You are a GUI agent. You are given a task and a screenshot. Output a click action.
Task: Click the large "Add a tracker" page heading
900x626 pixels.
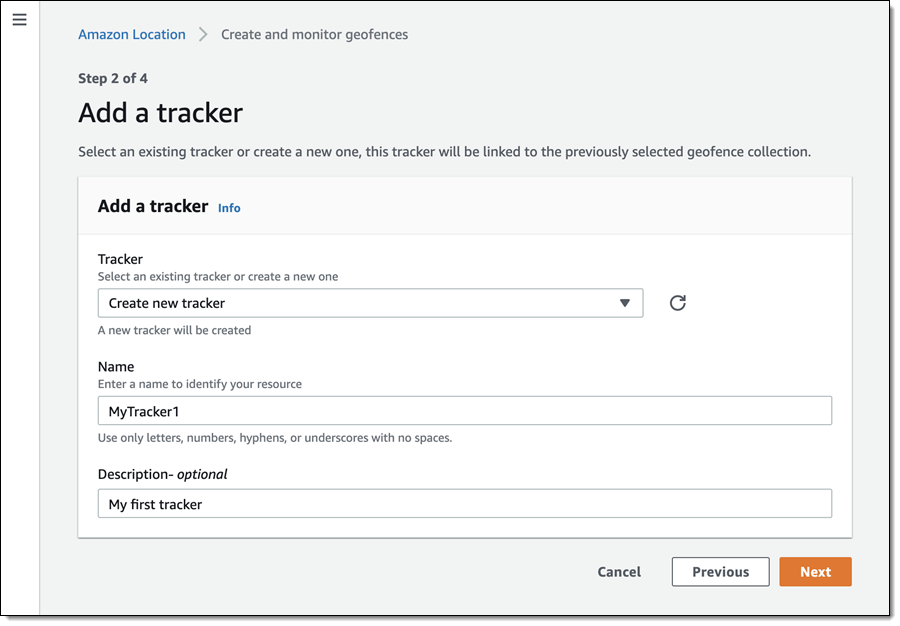click(160, 113)
